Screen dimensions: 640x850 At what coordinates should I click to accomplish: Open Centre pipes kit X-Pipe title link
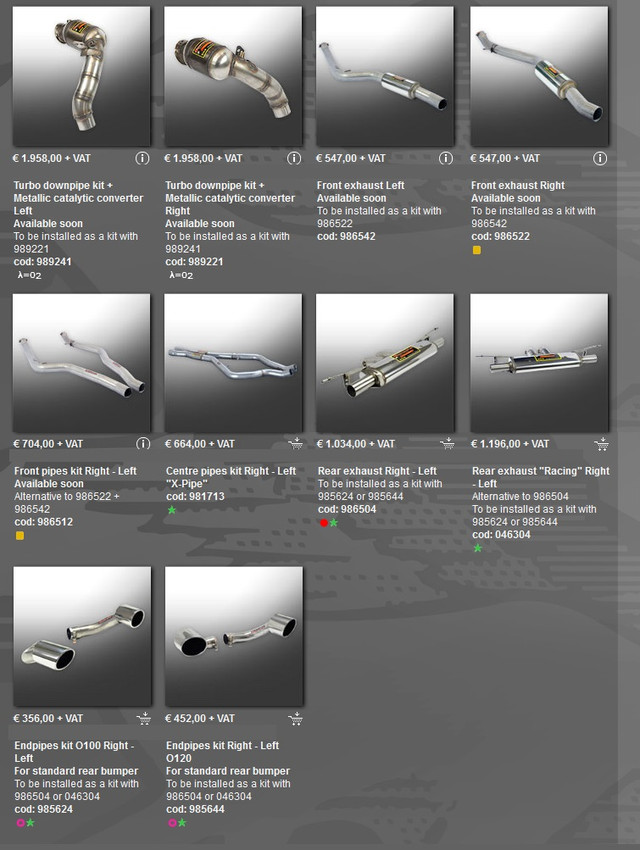[x=231, y=477]
